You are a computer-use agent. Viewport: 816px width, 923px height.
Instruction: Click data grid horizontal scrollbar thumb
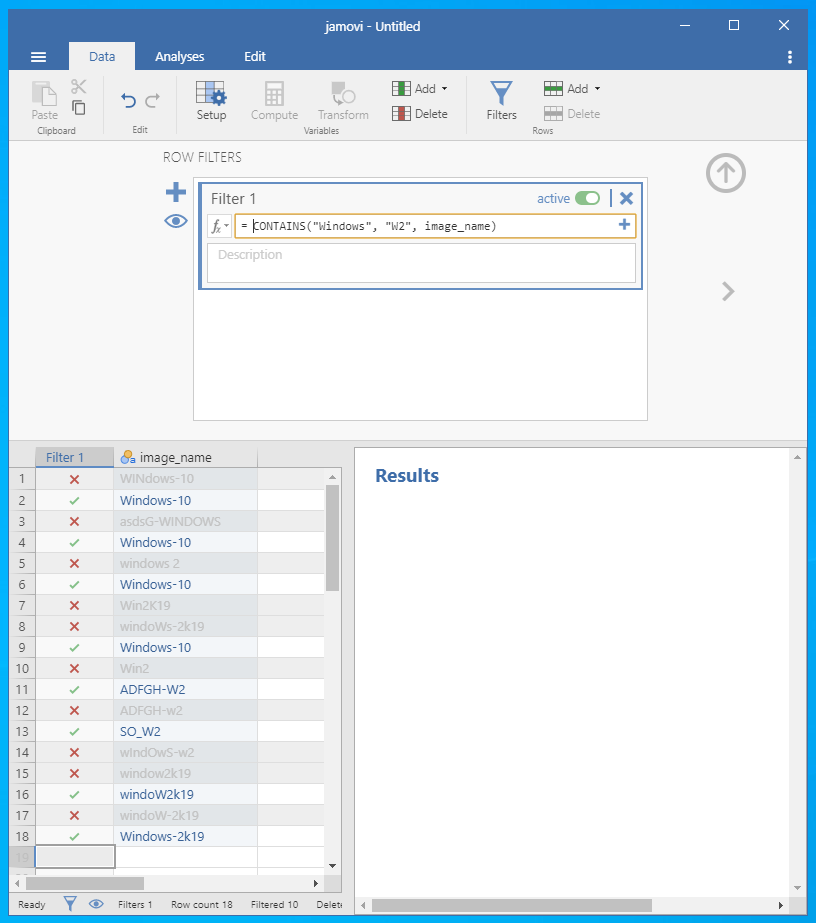click(85, 883)
